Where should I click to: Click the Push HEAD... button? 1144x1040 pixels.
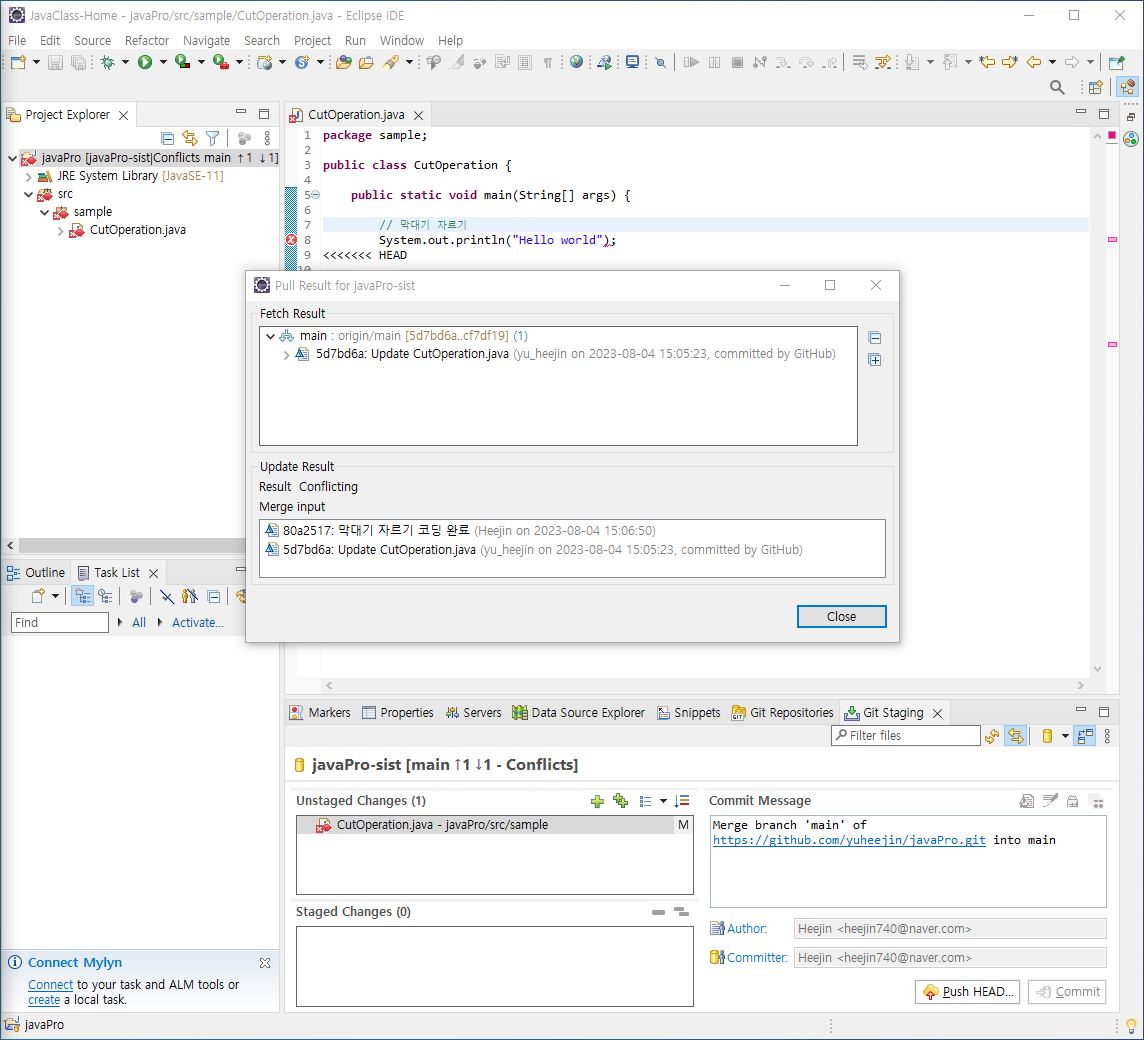pos(967,992)
